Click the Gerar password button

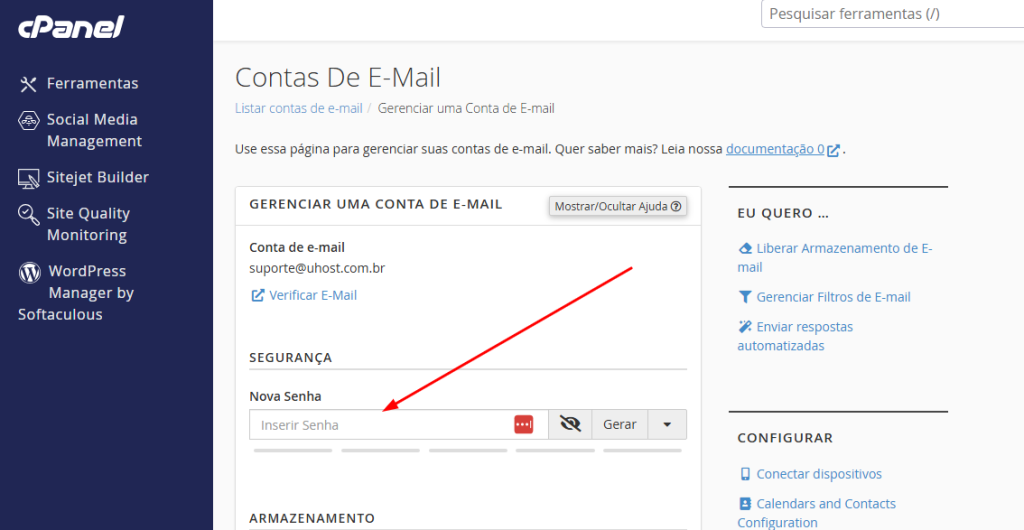click(620, 424)
